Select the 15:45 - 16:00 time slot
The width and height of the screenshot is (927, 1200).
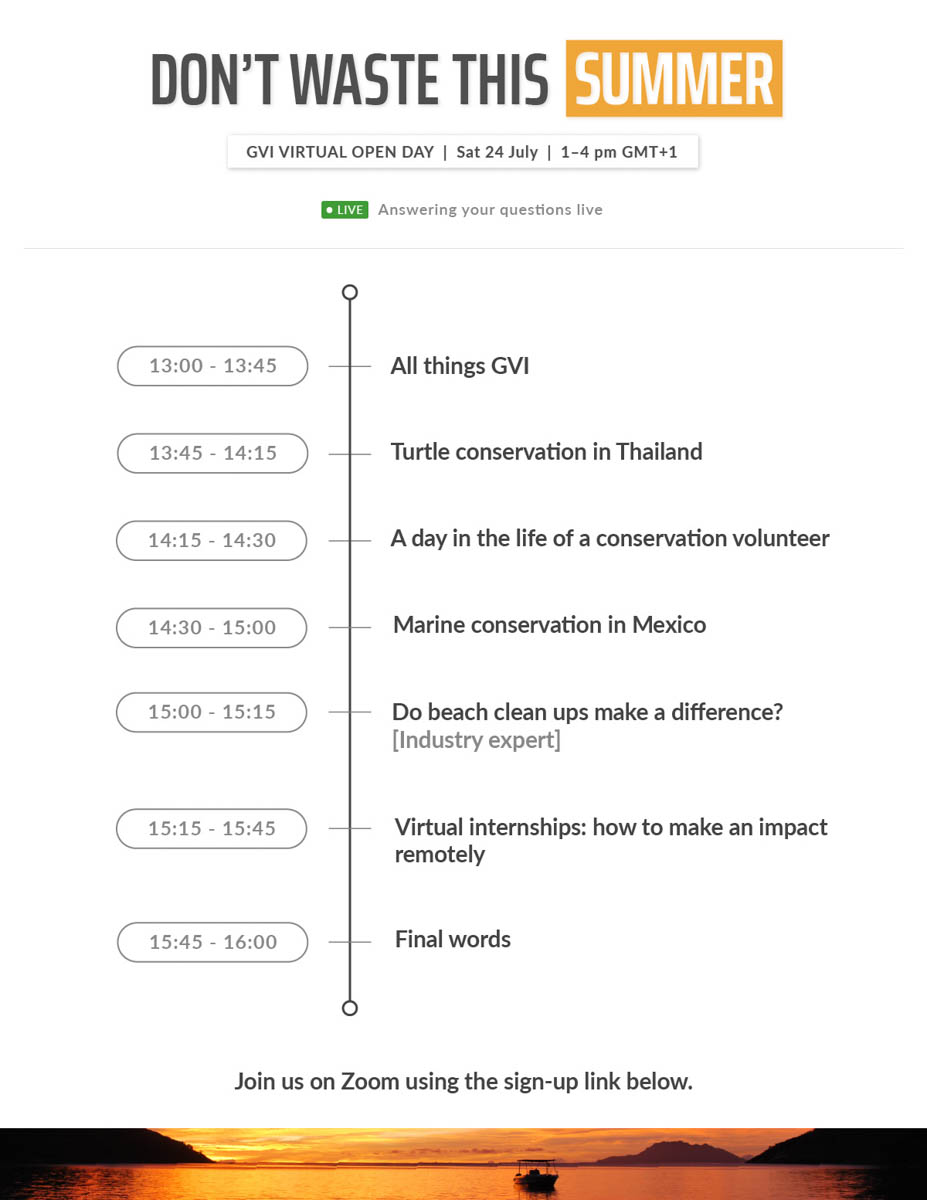(x=213, y=942)
